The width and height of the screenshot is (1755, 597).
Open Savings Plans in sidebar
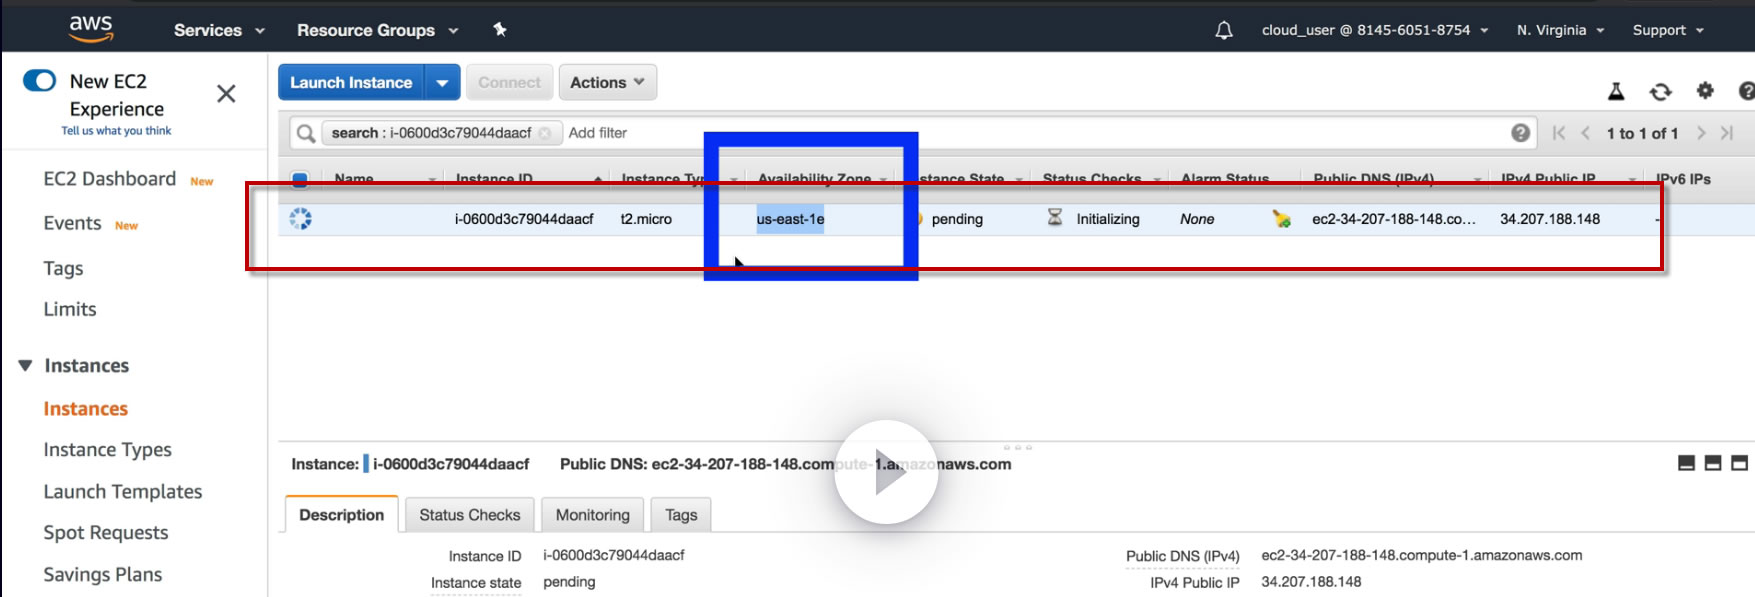103,574
